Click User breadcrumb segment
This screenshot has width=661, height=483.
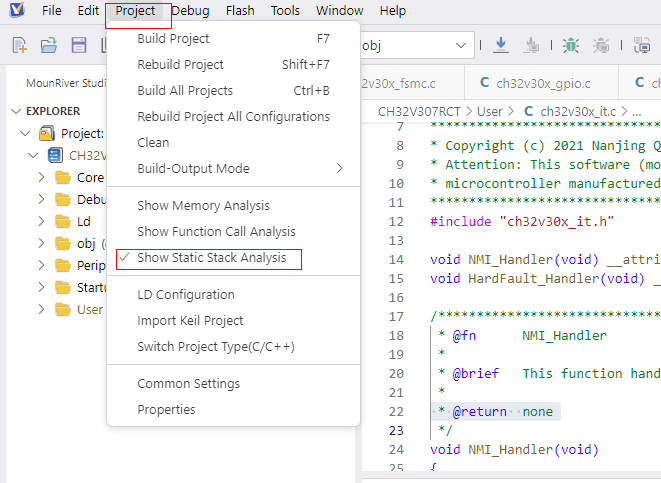pyautogui.click(x=489, y=112)
